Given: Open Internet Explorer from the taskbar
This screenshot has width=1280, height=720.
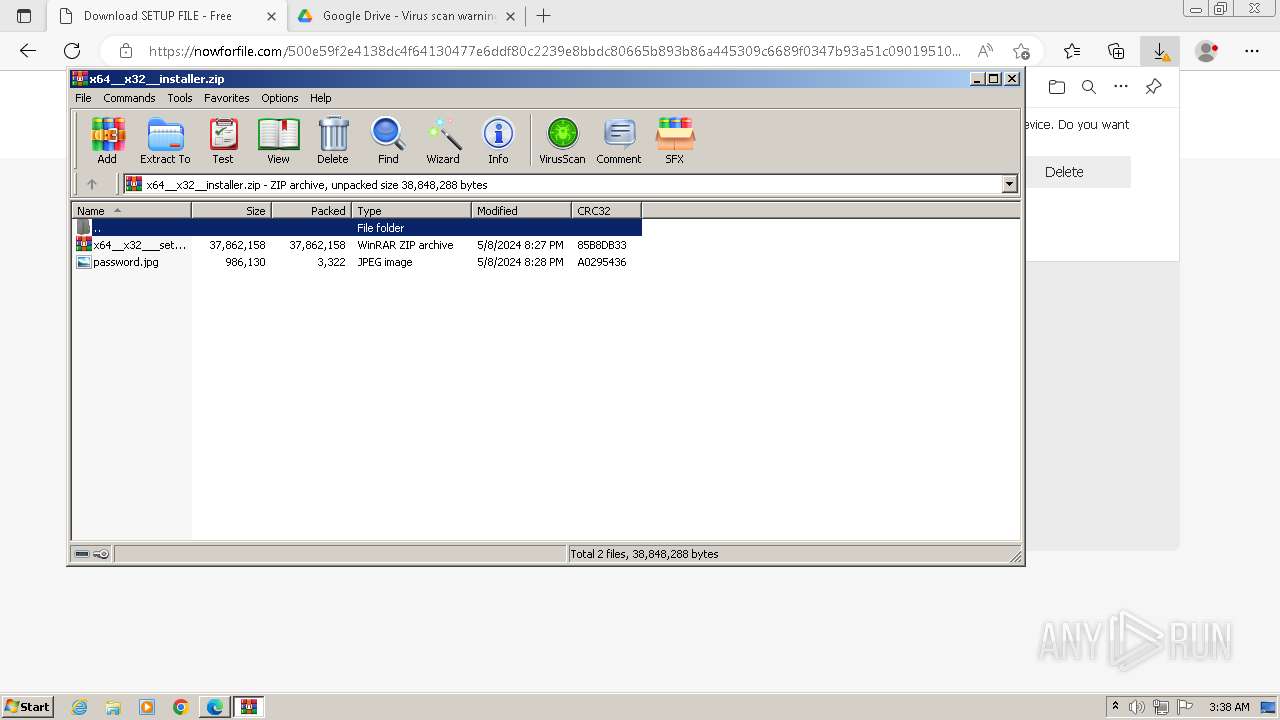Looking at the screenshot, I should (80, 707).
